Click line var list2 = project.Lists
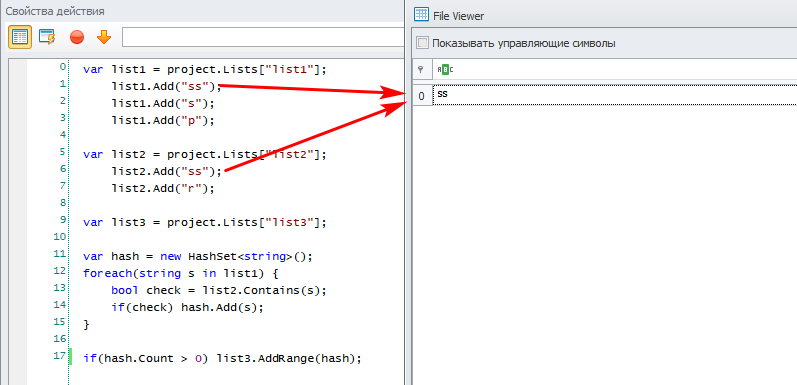 [x=204, y=155]
